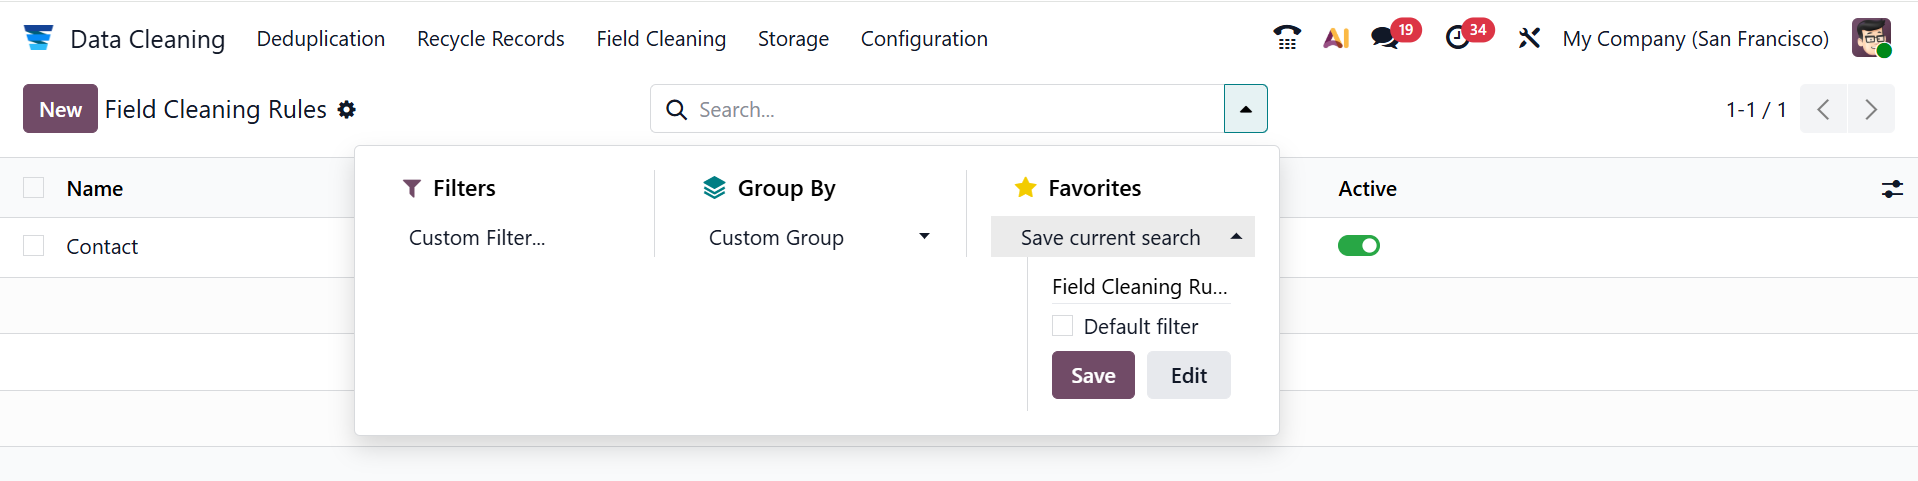
Task: Open the gear menu beside Field Cleaning Rules
Action: pos(347,109)
